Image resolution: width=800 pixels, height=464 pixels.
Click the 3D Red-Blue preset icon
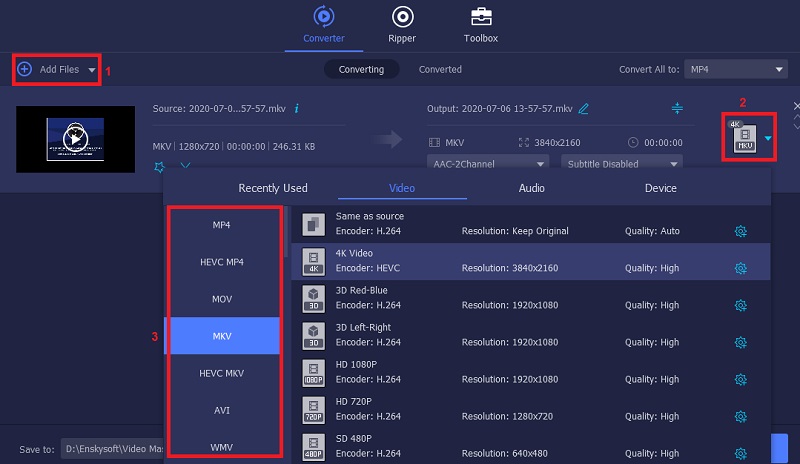coord(313,299)
